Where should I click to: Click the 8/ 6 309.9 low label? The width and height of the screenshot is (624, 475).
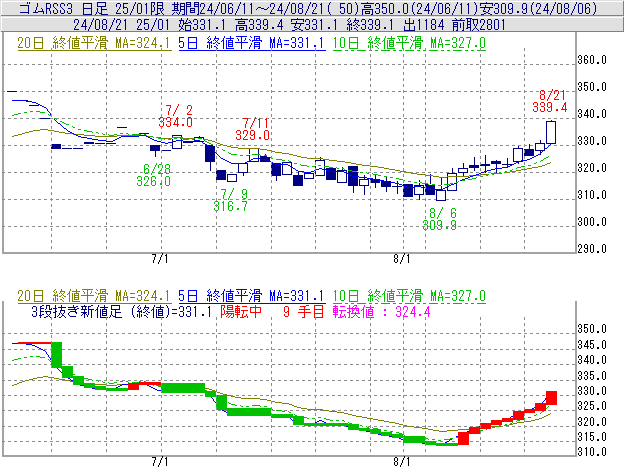(439, 219)
